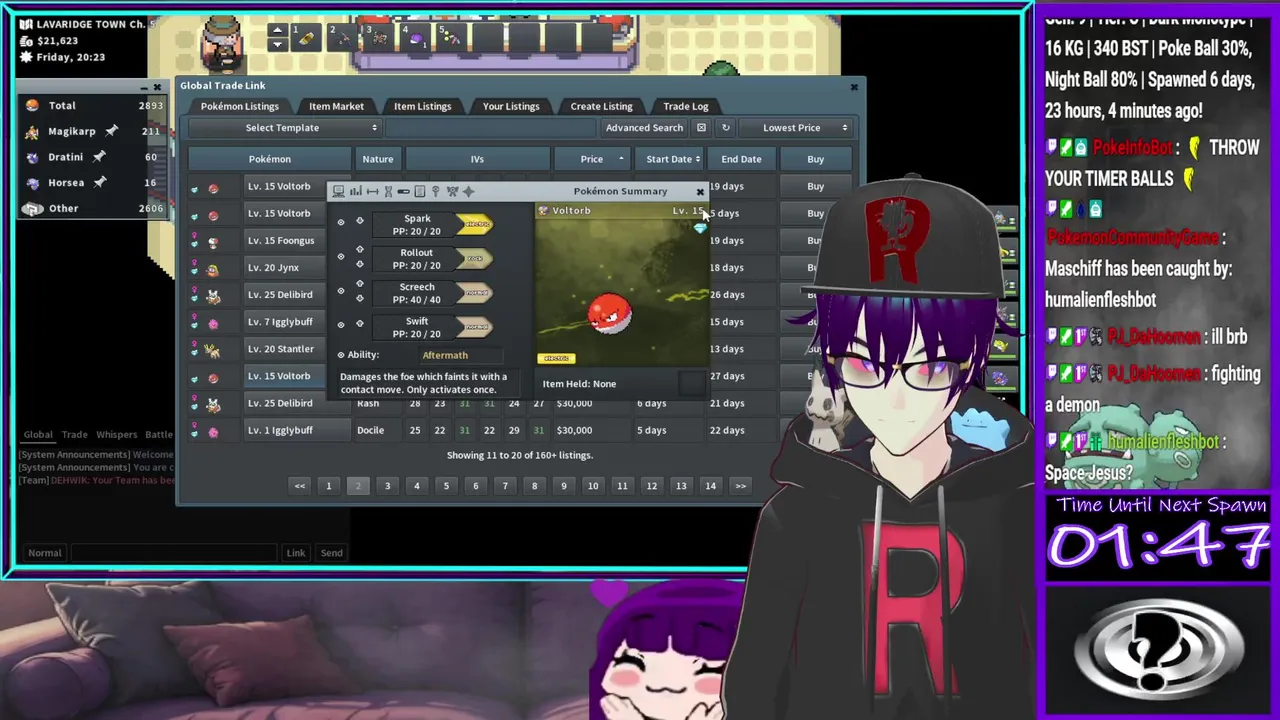Screen dimensions: 1280x720
Task: Open the capsule icon tab in summary
Action: 403,191
